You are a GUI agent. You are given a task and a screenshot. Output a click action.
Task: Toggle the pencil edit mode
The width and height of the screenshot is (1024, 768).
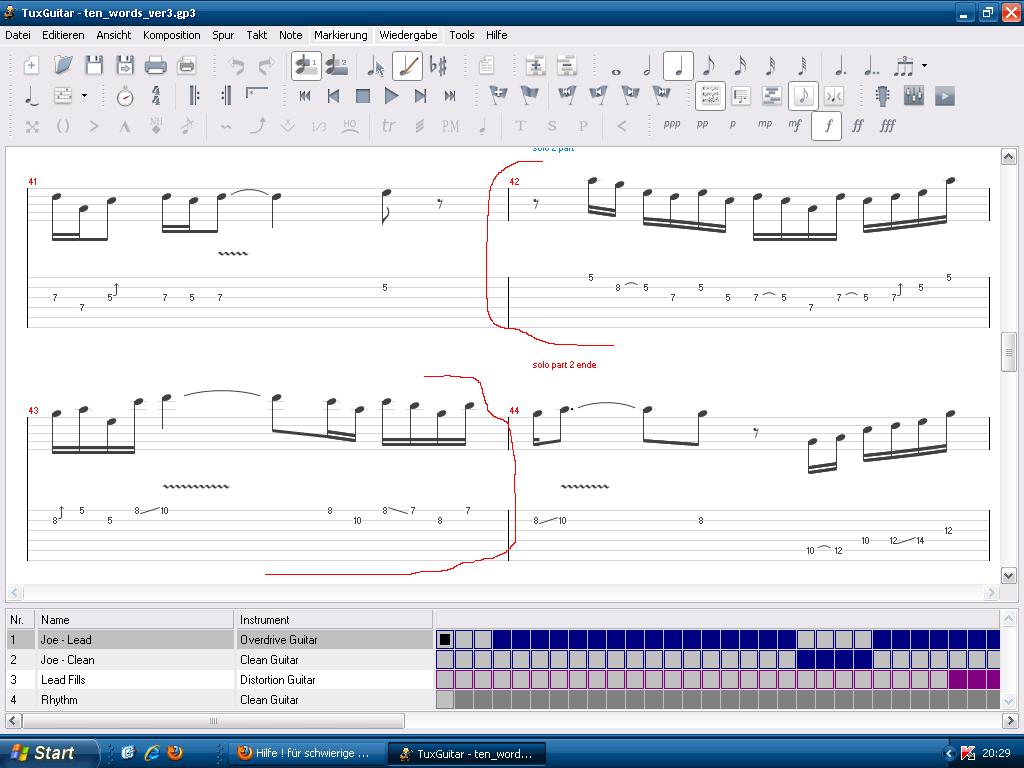(408, 65)
